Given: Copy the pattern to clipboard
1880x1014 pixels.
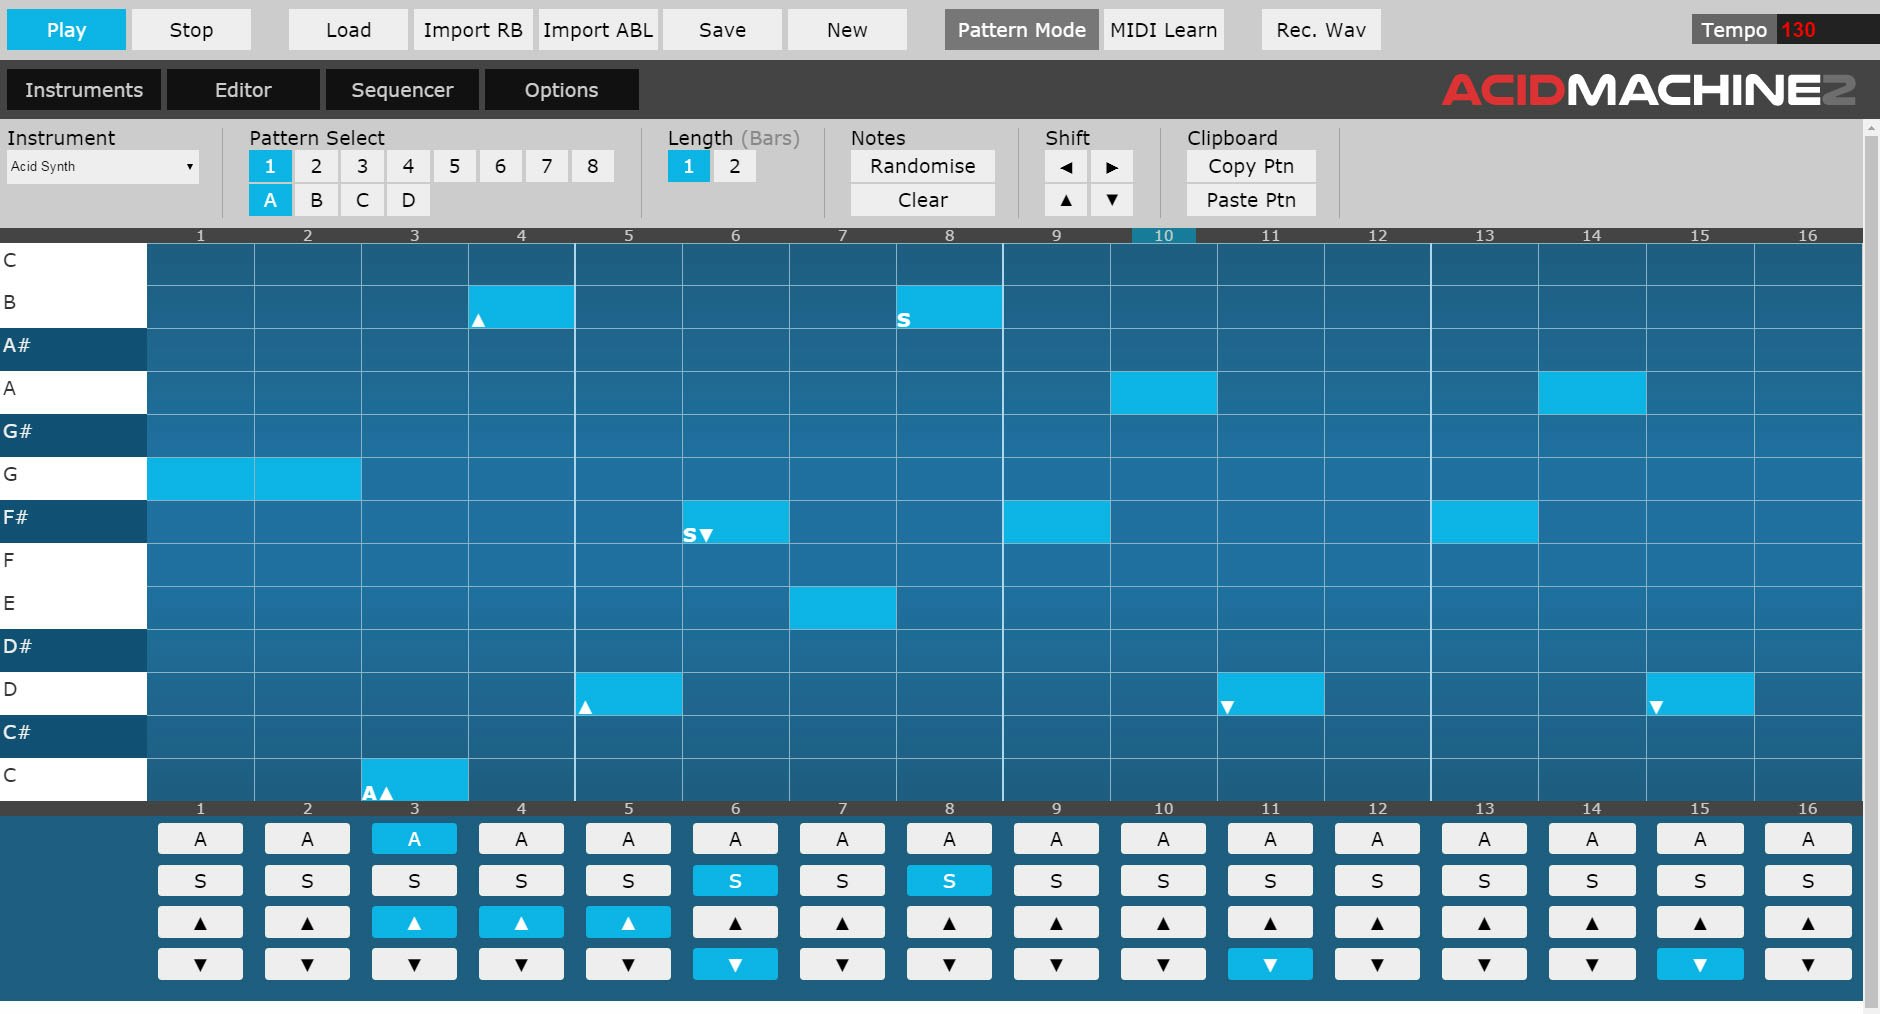Looking at the screenshot, I should [x=1251, y=166].
